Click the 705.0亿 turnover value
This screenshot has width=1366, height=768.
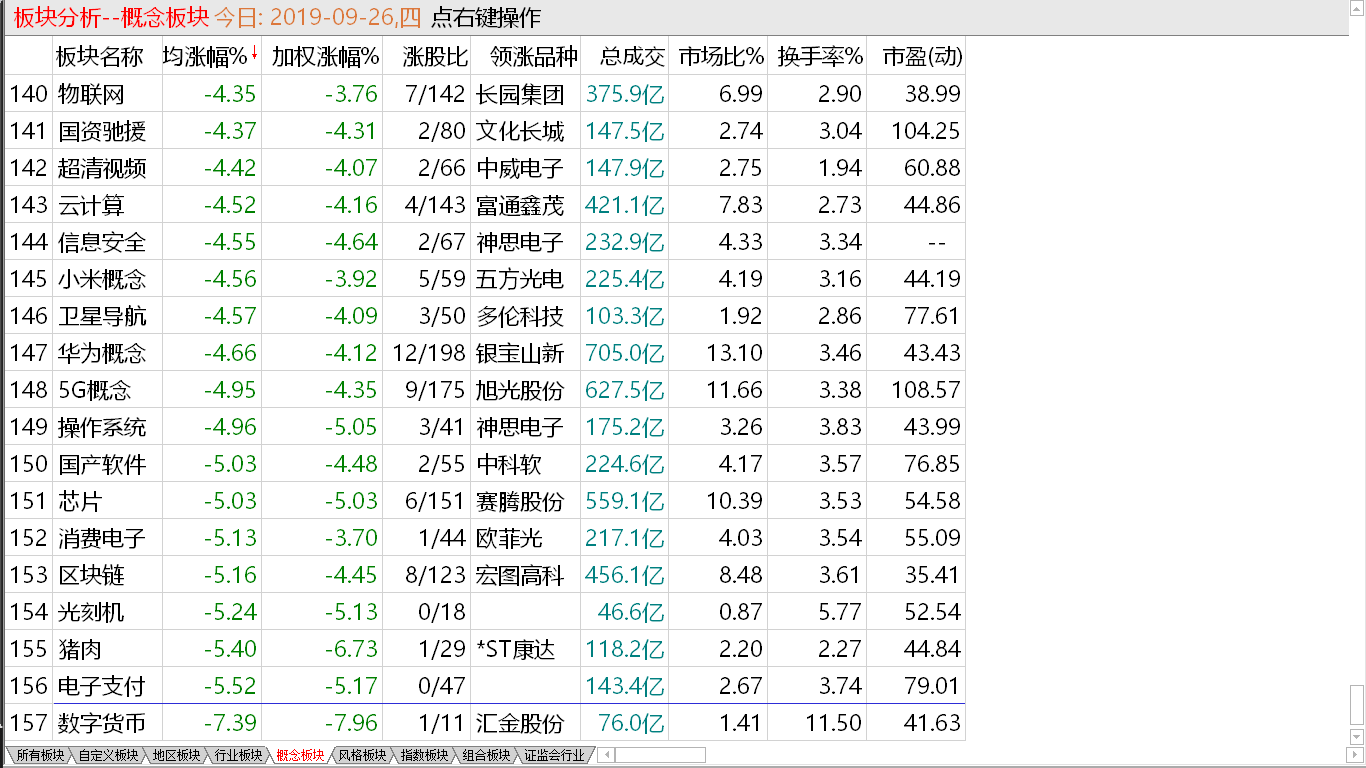click(x=625, y=353)
